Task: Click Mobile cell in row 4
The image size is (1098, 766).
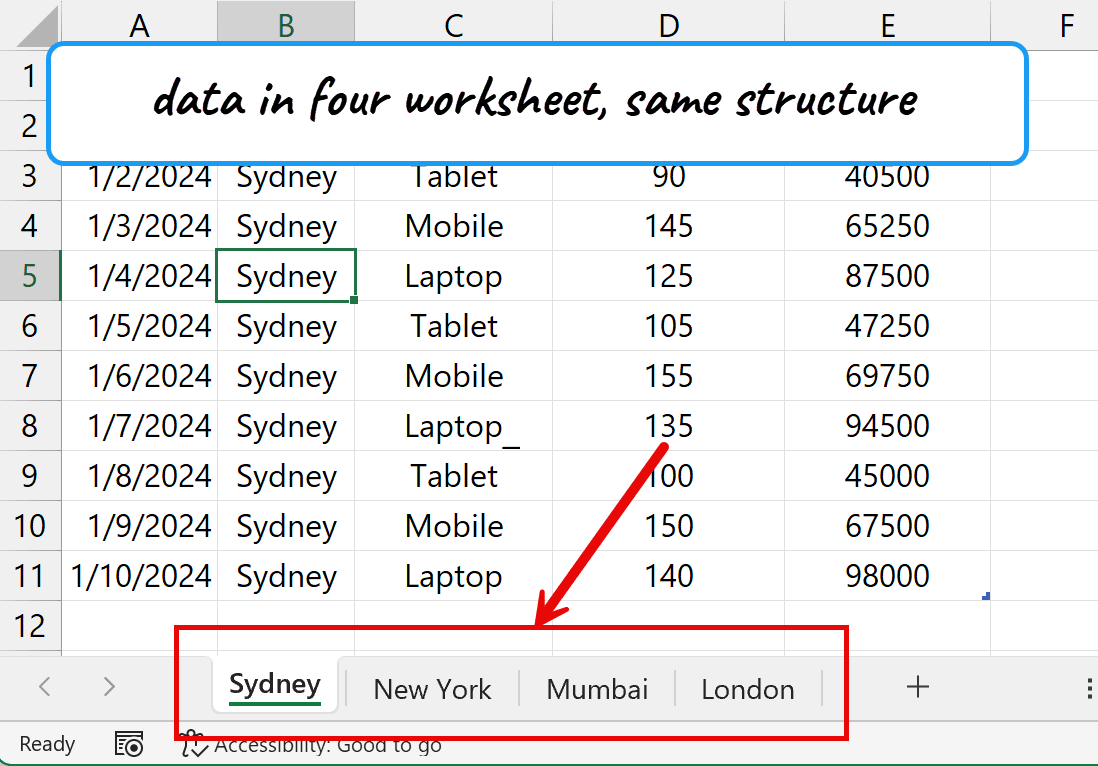Action: pyautogui.click(x=454, y=226)
